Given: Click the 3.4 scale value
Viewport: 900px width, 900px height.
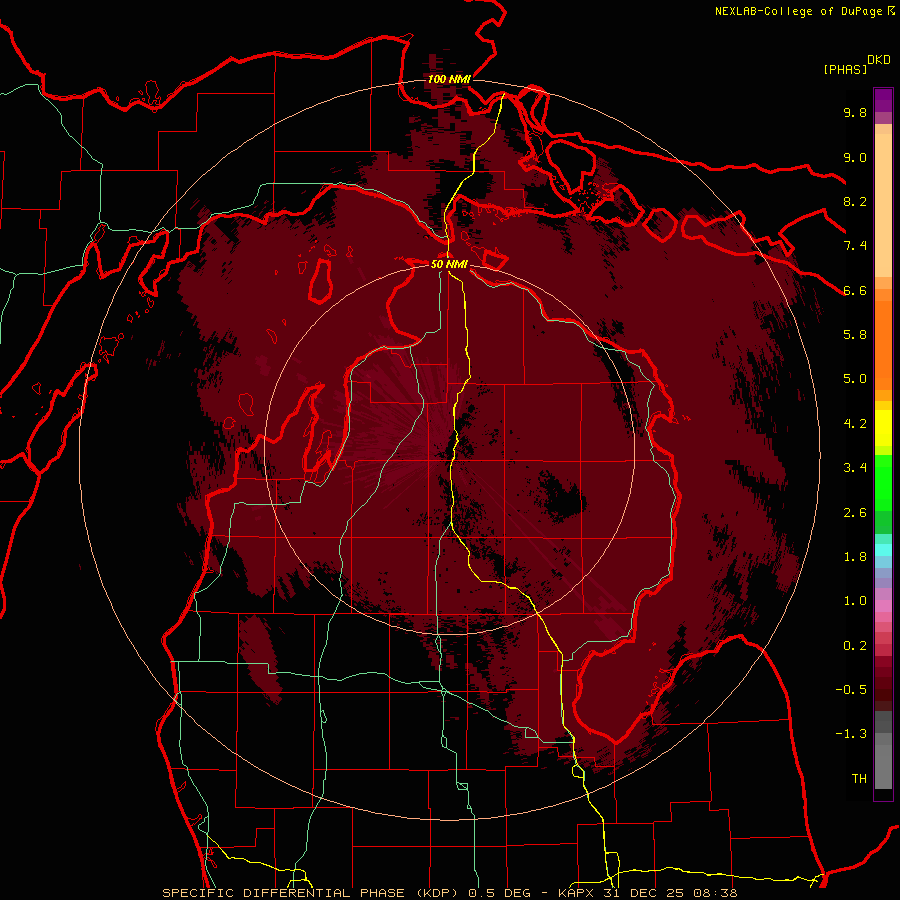Looking at the screenshot, I should pyautogui.click(x=855, y=468).
